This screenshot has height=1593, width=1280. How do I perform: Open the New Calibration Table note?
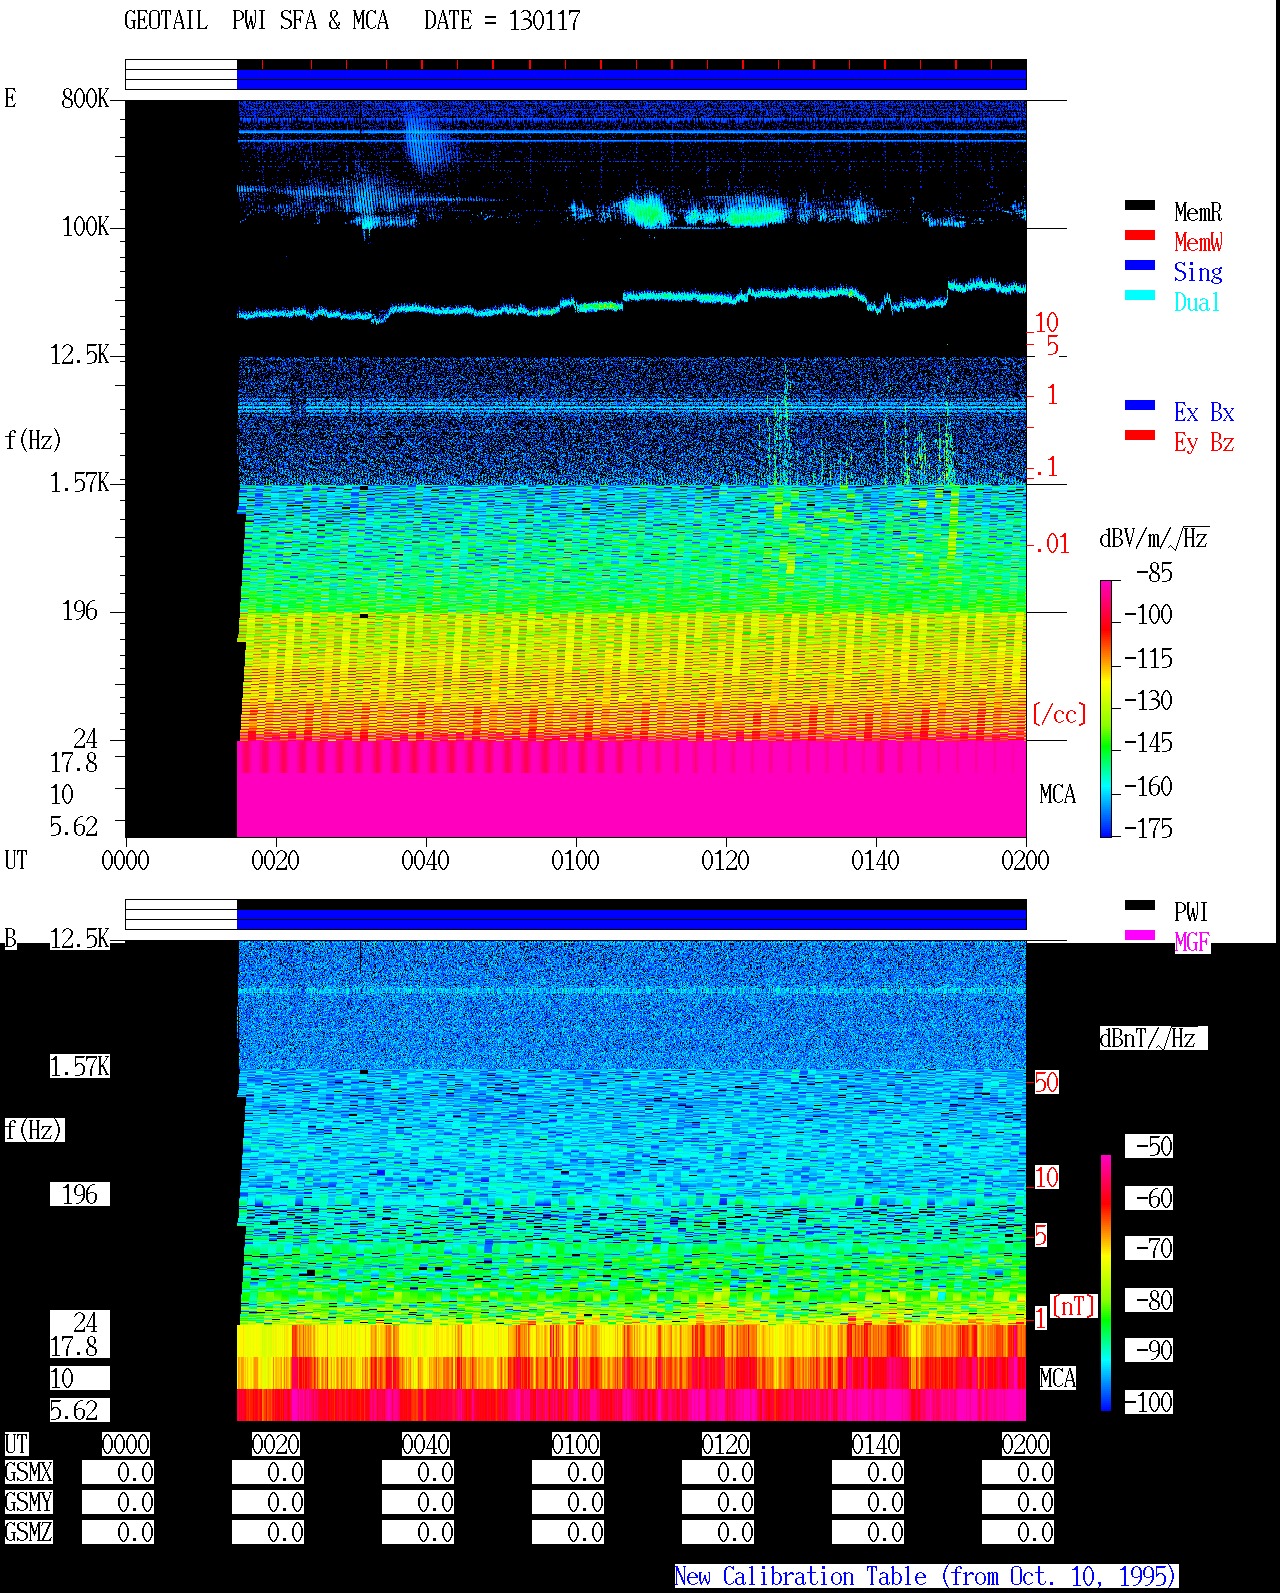pos(925,1576)
